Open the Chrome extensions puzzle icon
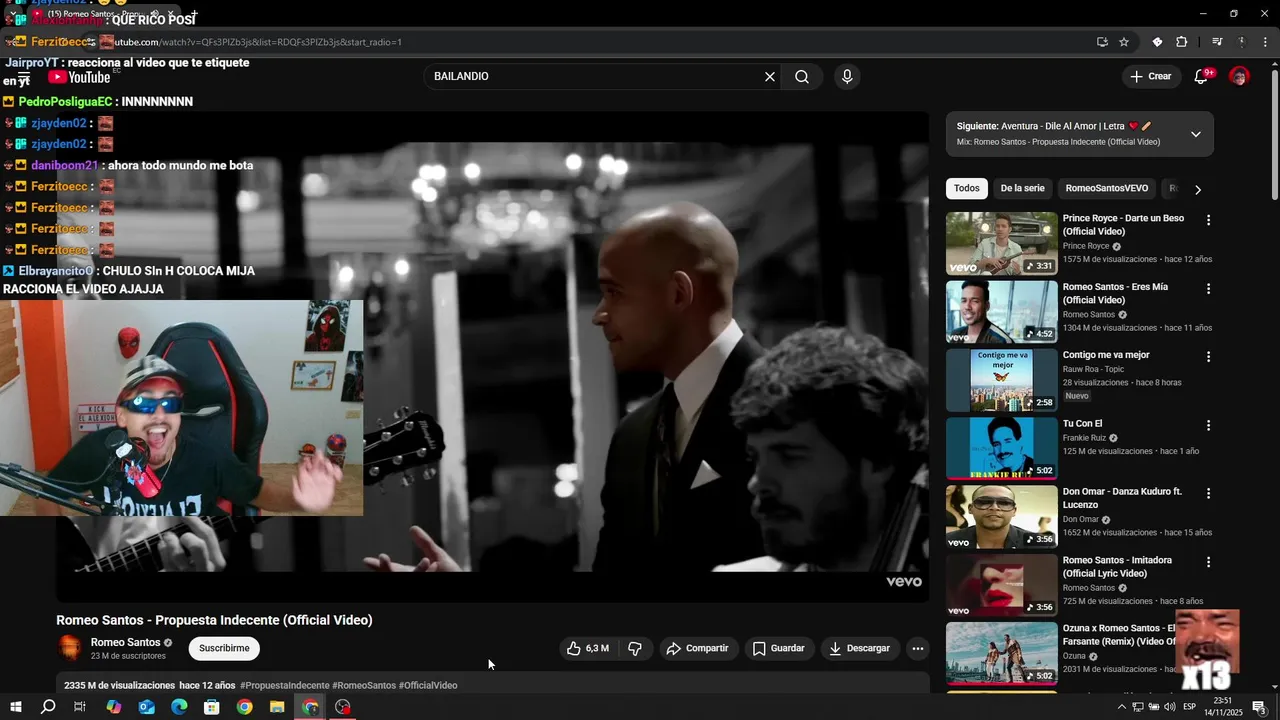The height and width of the screenshot is (720, 1280). tap(1182, 42)
